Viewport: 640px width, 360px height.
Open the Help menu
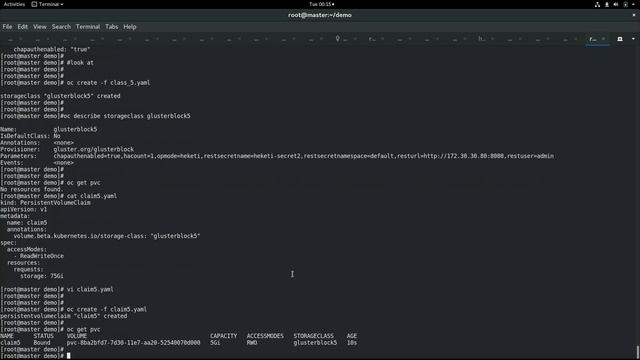130,27
